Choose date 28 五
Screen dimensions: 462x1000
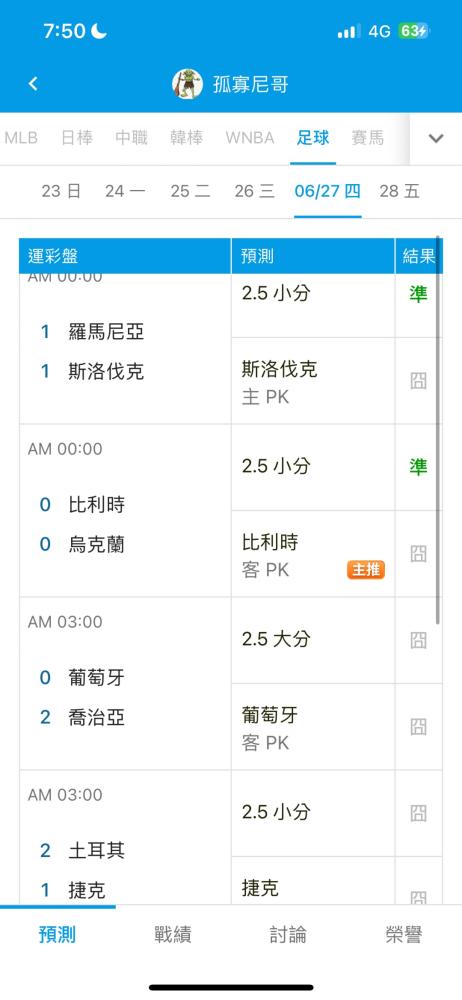[399, 191]
